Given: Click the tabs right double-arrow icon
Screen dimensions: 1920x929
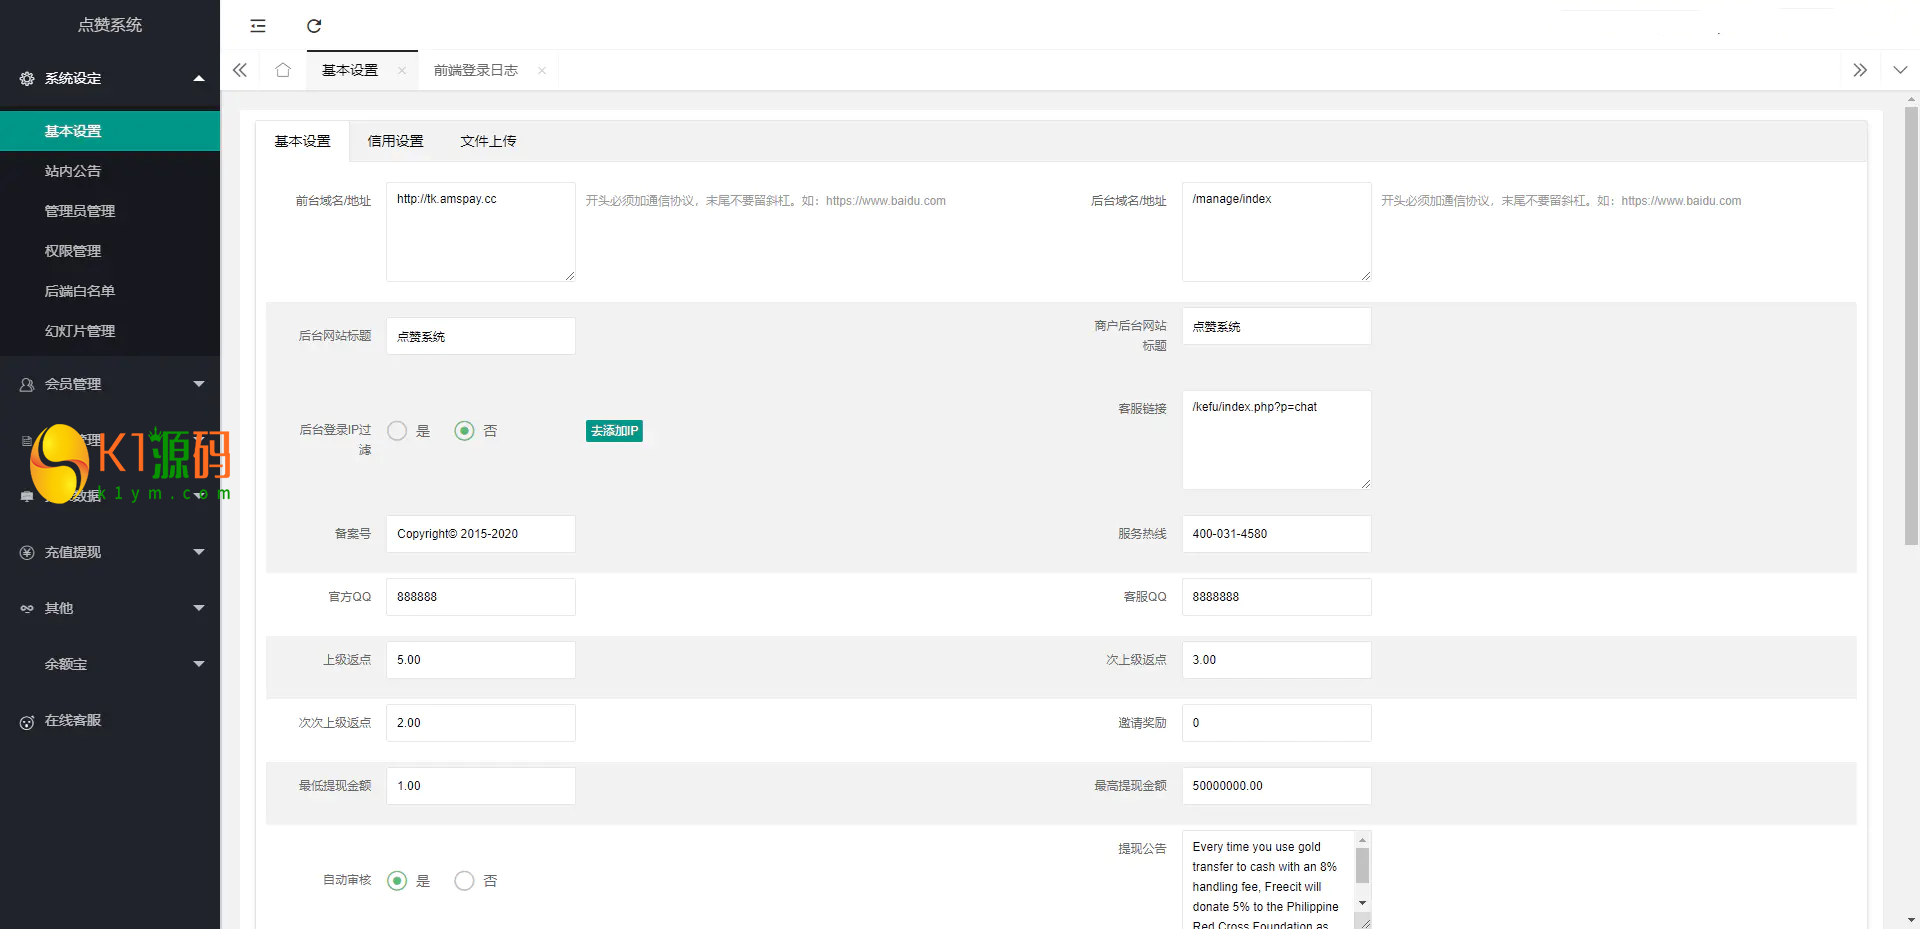Looking at the screenshot, I should click(1860, 70).
